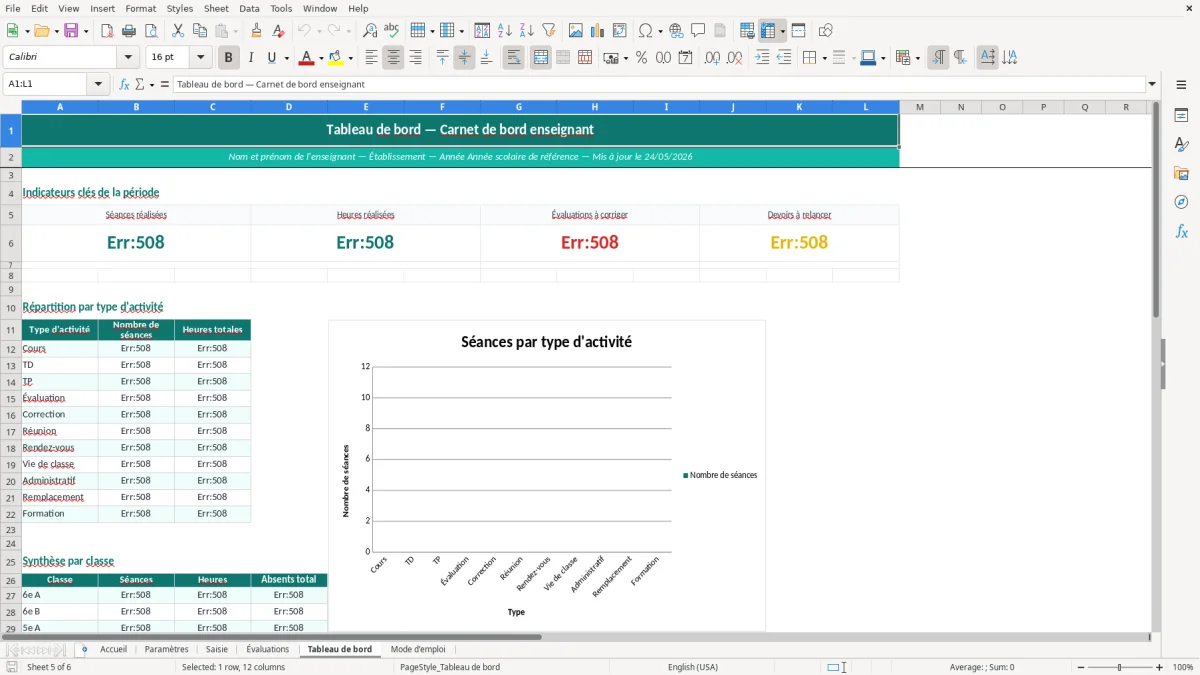Open the Sort dialog
1200x675 pixels.
[x=482, y=31]
